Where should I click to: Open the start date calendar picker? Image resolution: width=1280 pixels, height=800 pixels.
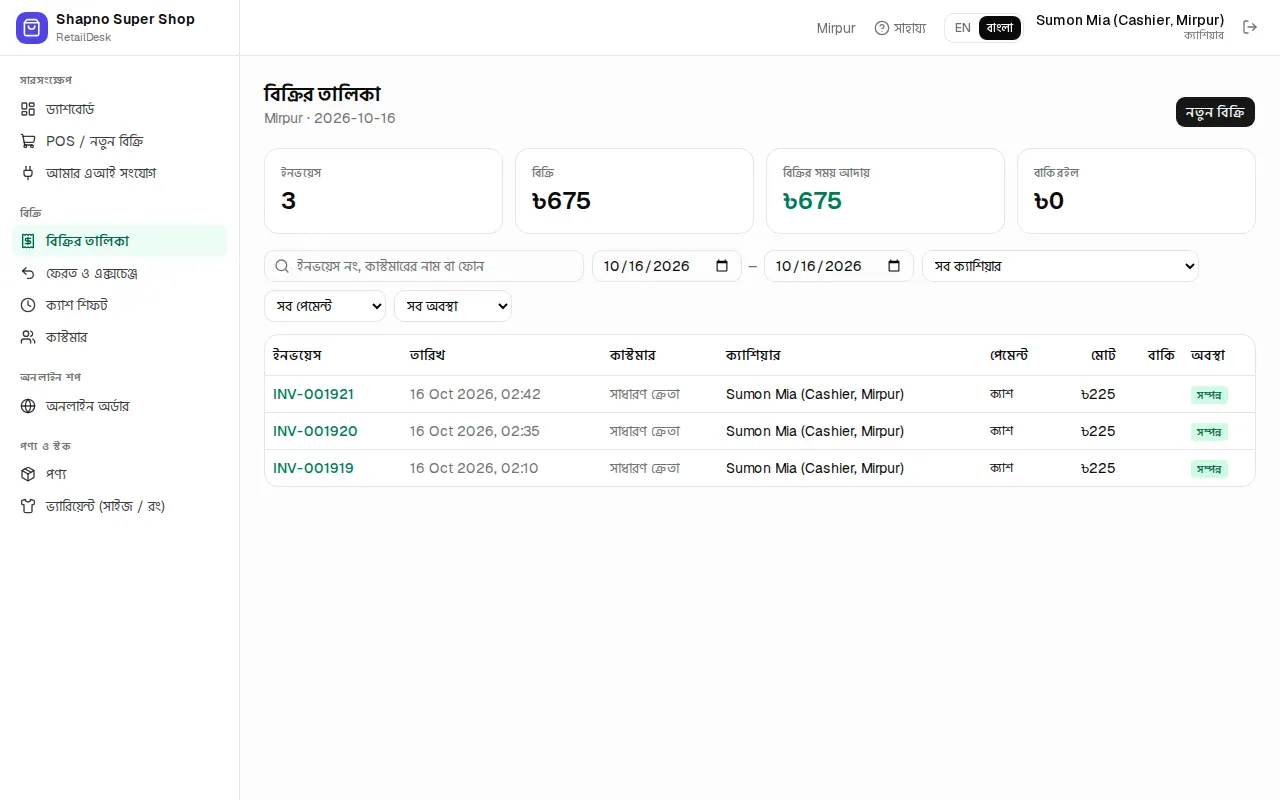click(723, 266)
